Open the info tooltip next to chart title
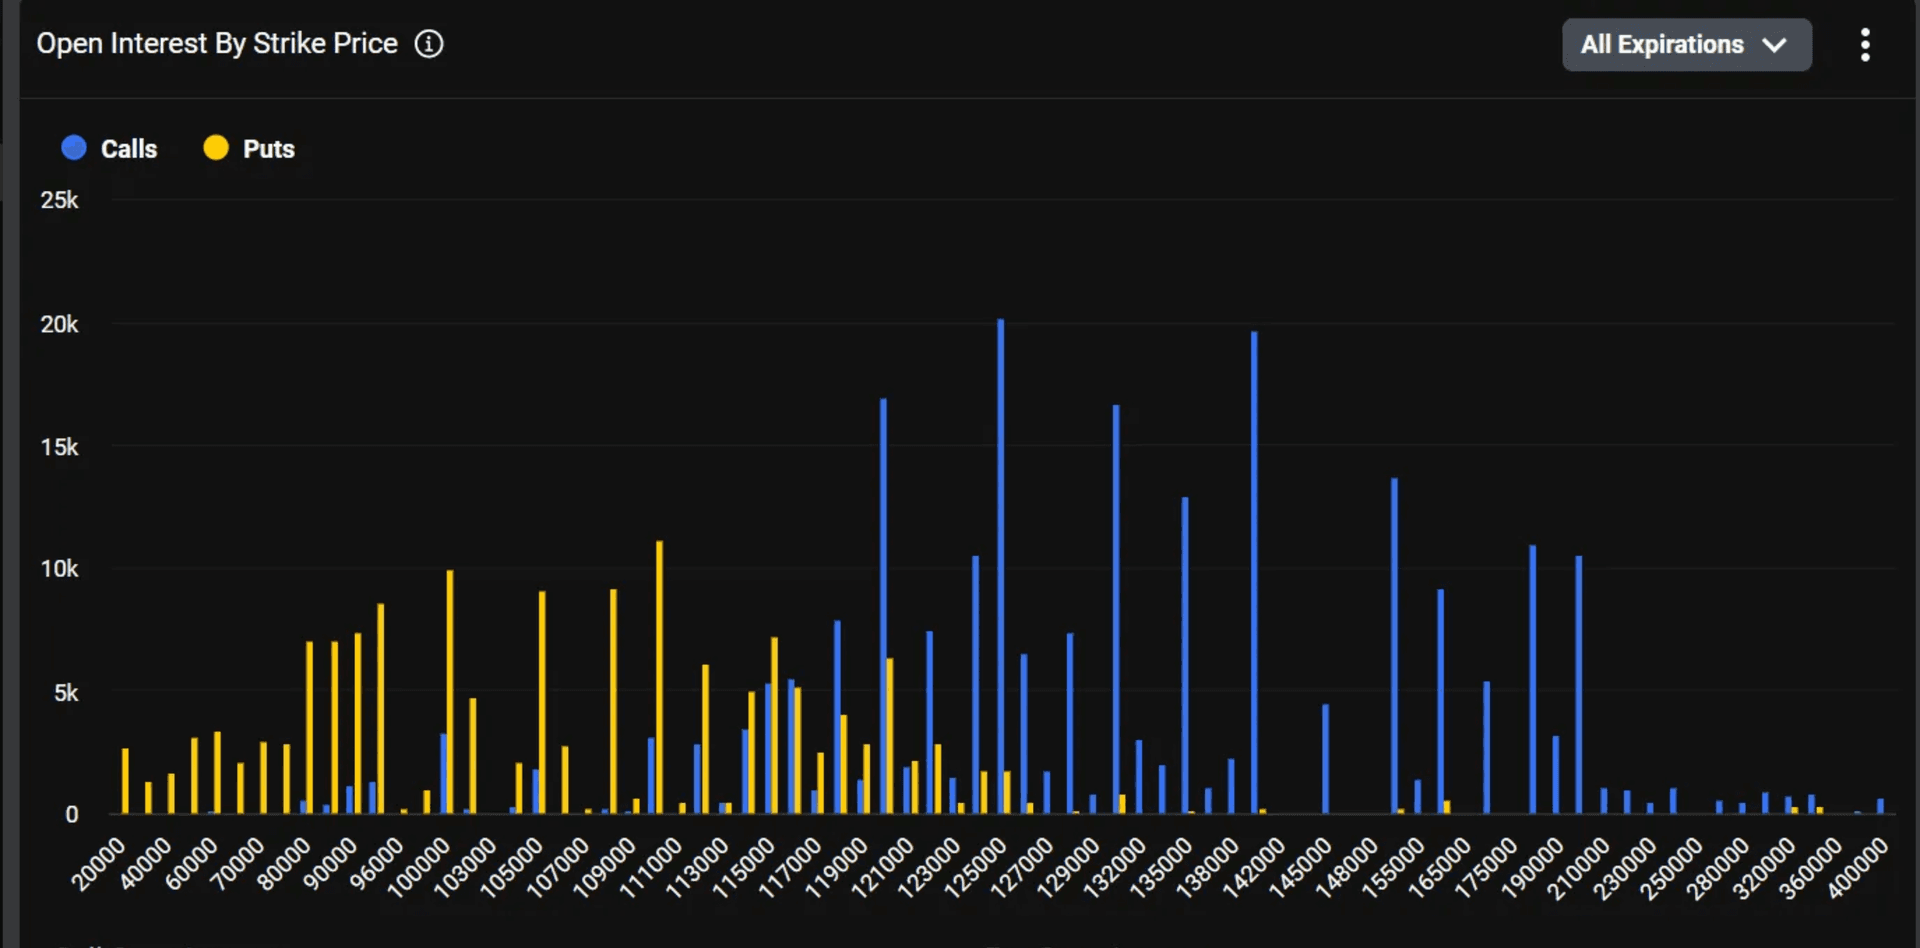 click(428, 43)
